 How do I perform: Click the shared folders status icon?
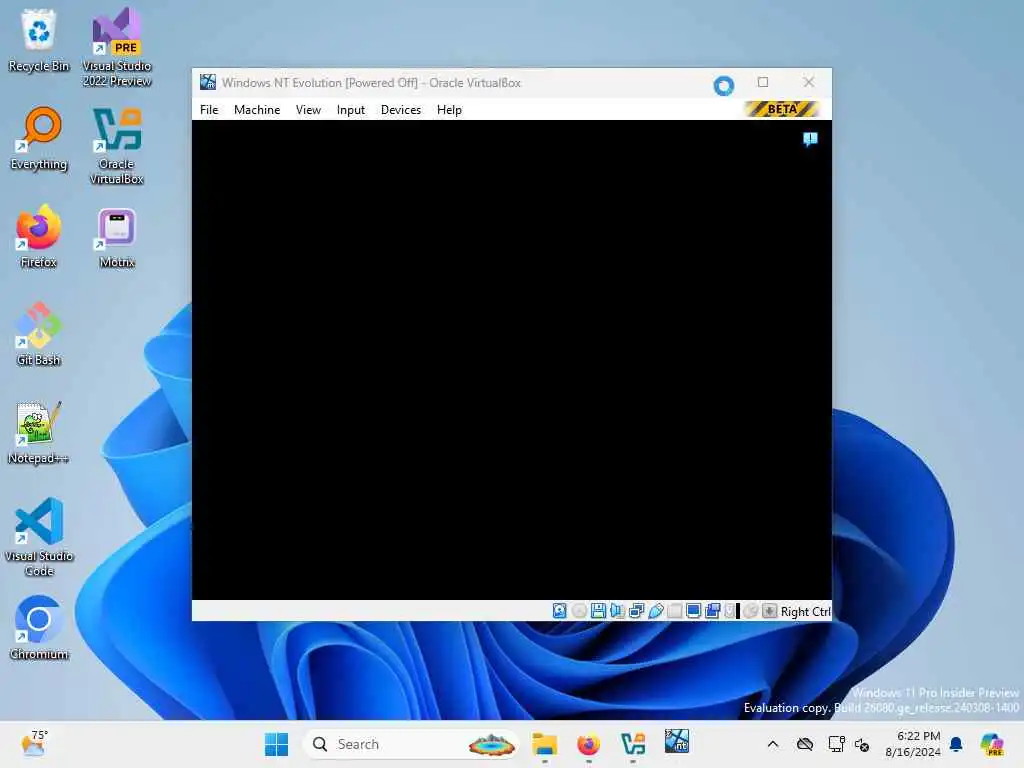[675, 611]
